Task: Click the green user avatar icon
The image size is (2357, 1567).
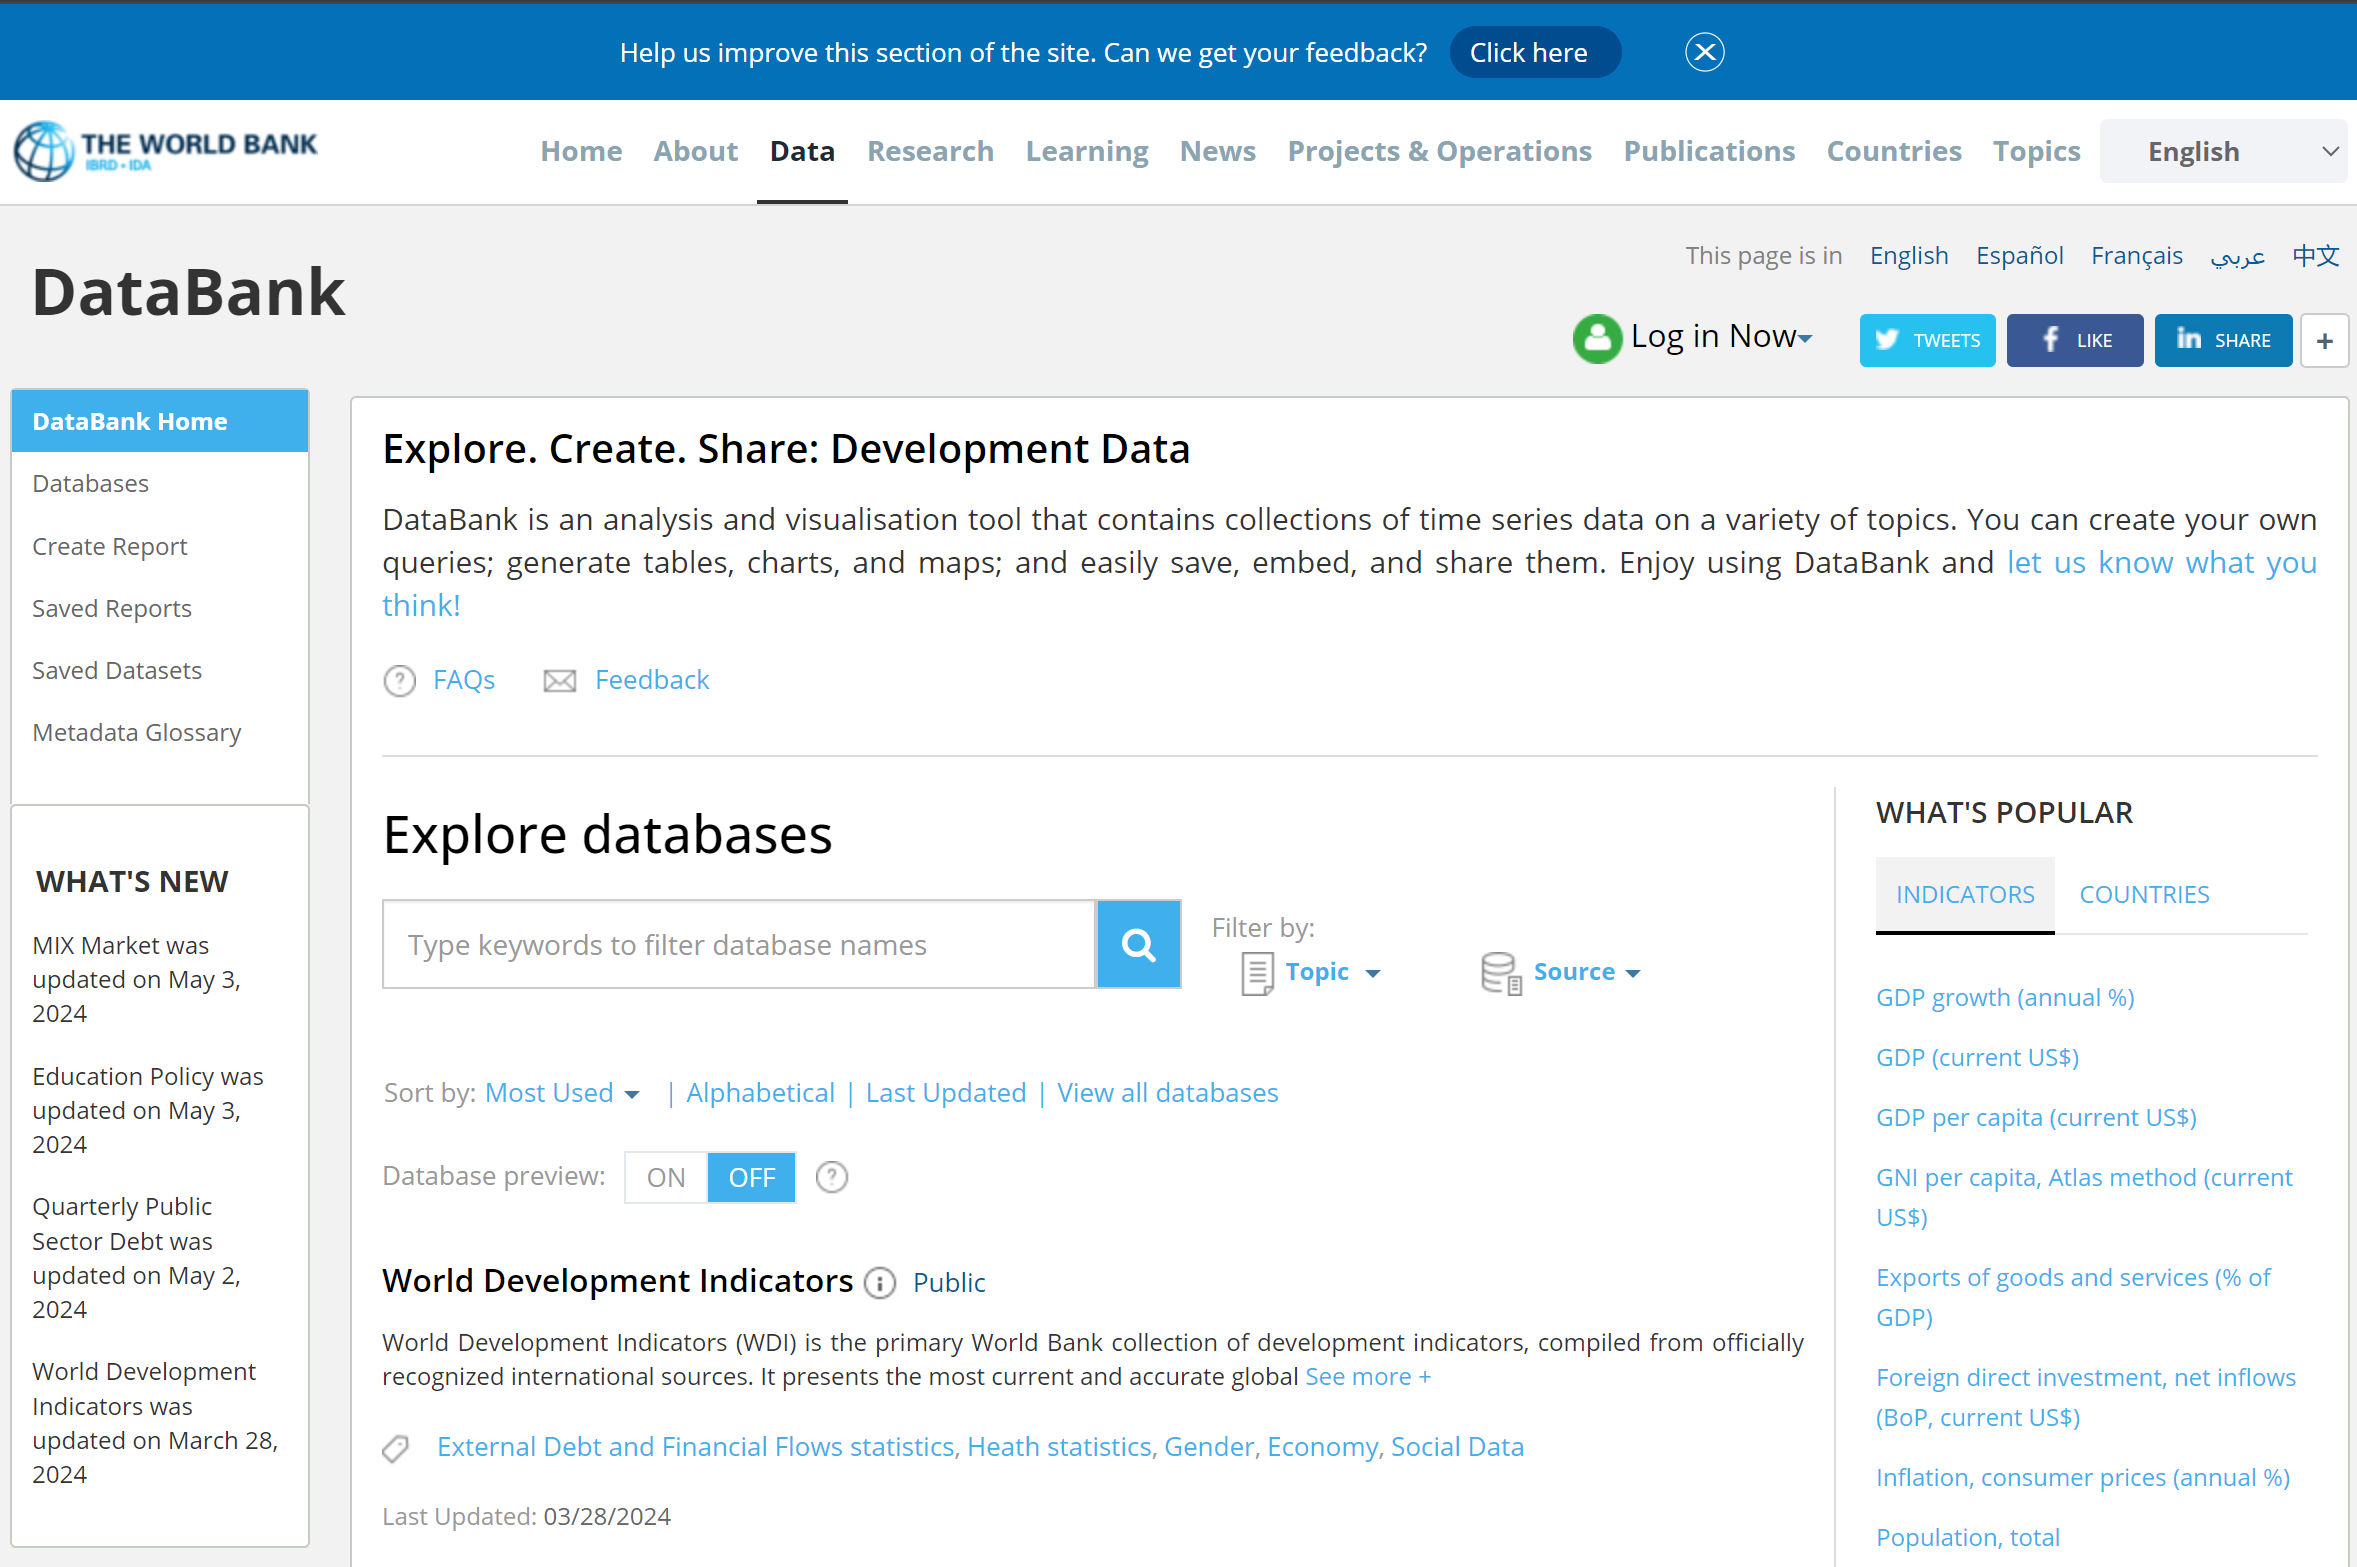Action: [1597, 338]
